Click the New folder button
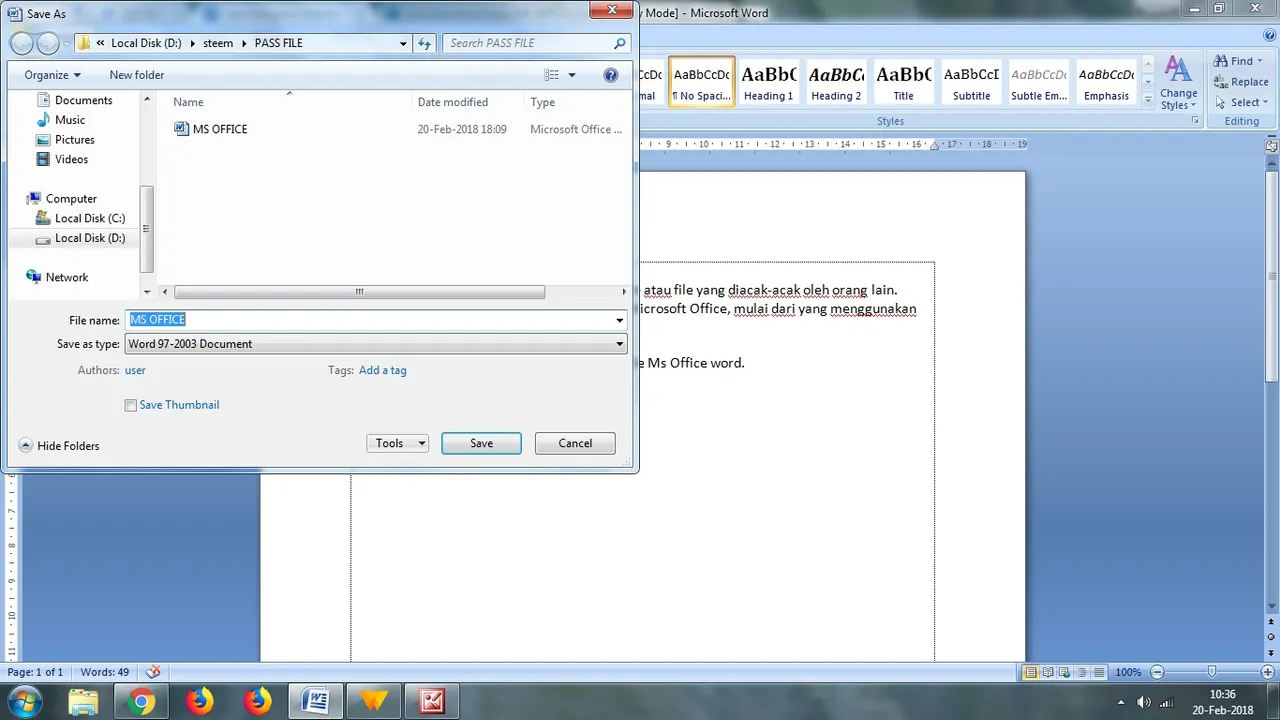 (x=137, y=75)
